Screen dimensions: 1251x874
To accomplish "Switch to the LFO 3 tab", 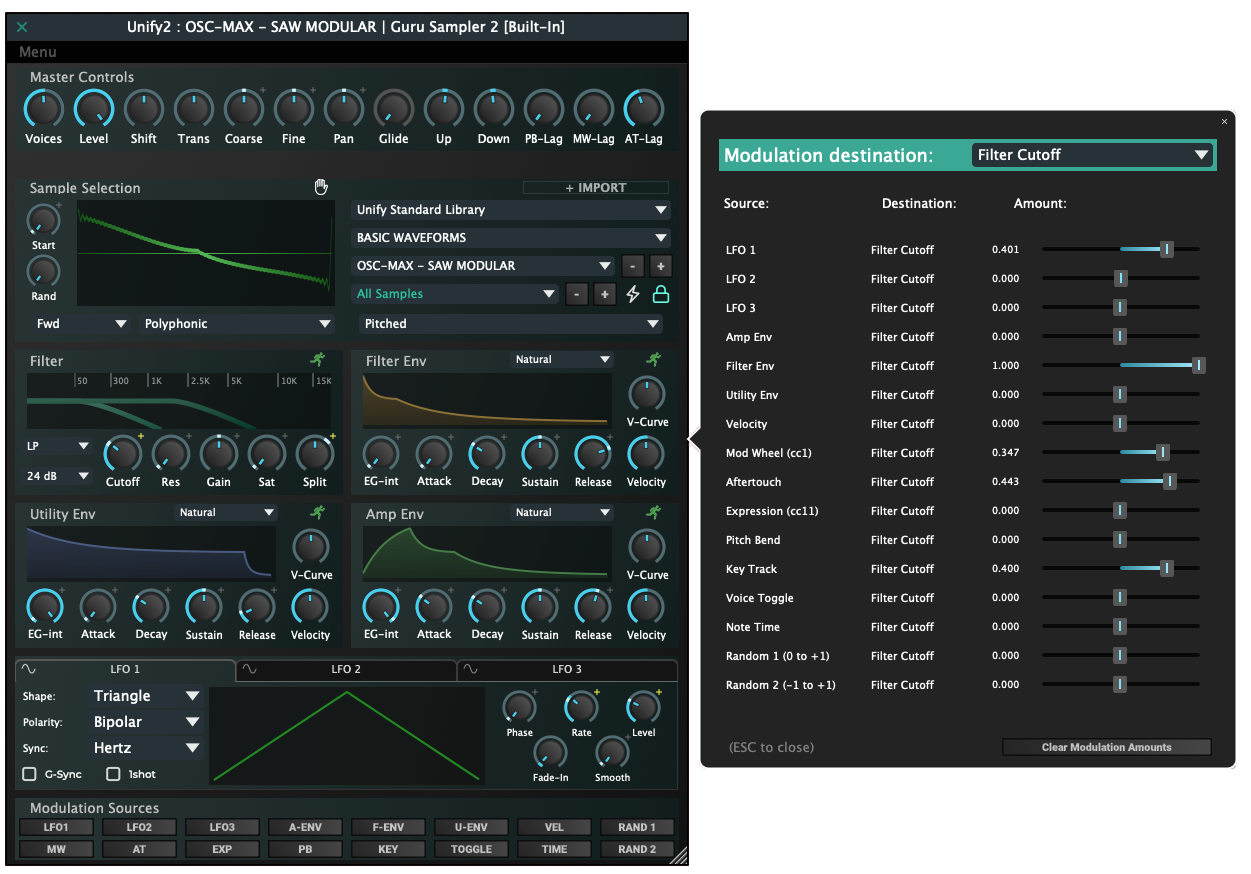I will point(567,669).
